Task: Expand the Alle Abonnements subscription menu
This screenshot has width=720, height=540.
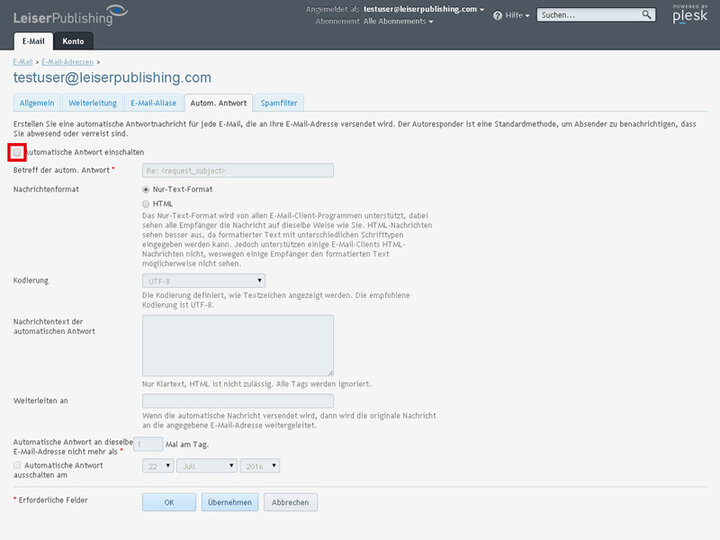Action: click(398, 21)
